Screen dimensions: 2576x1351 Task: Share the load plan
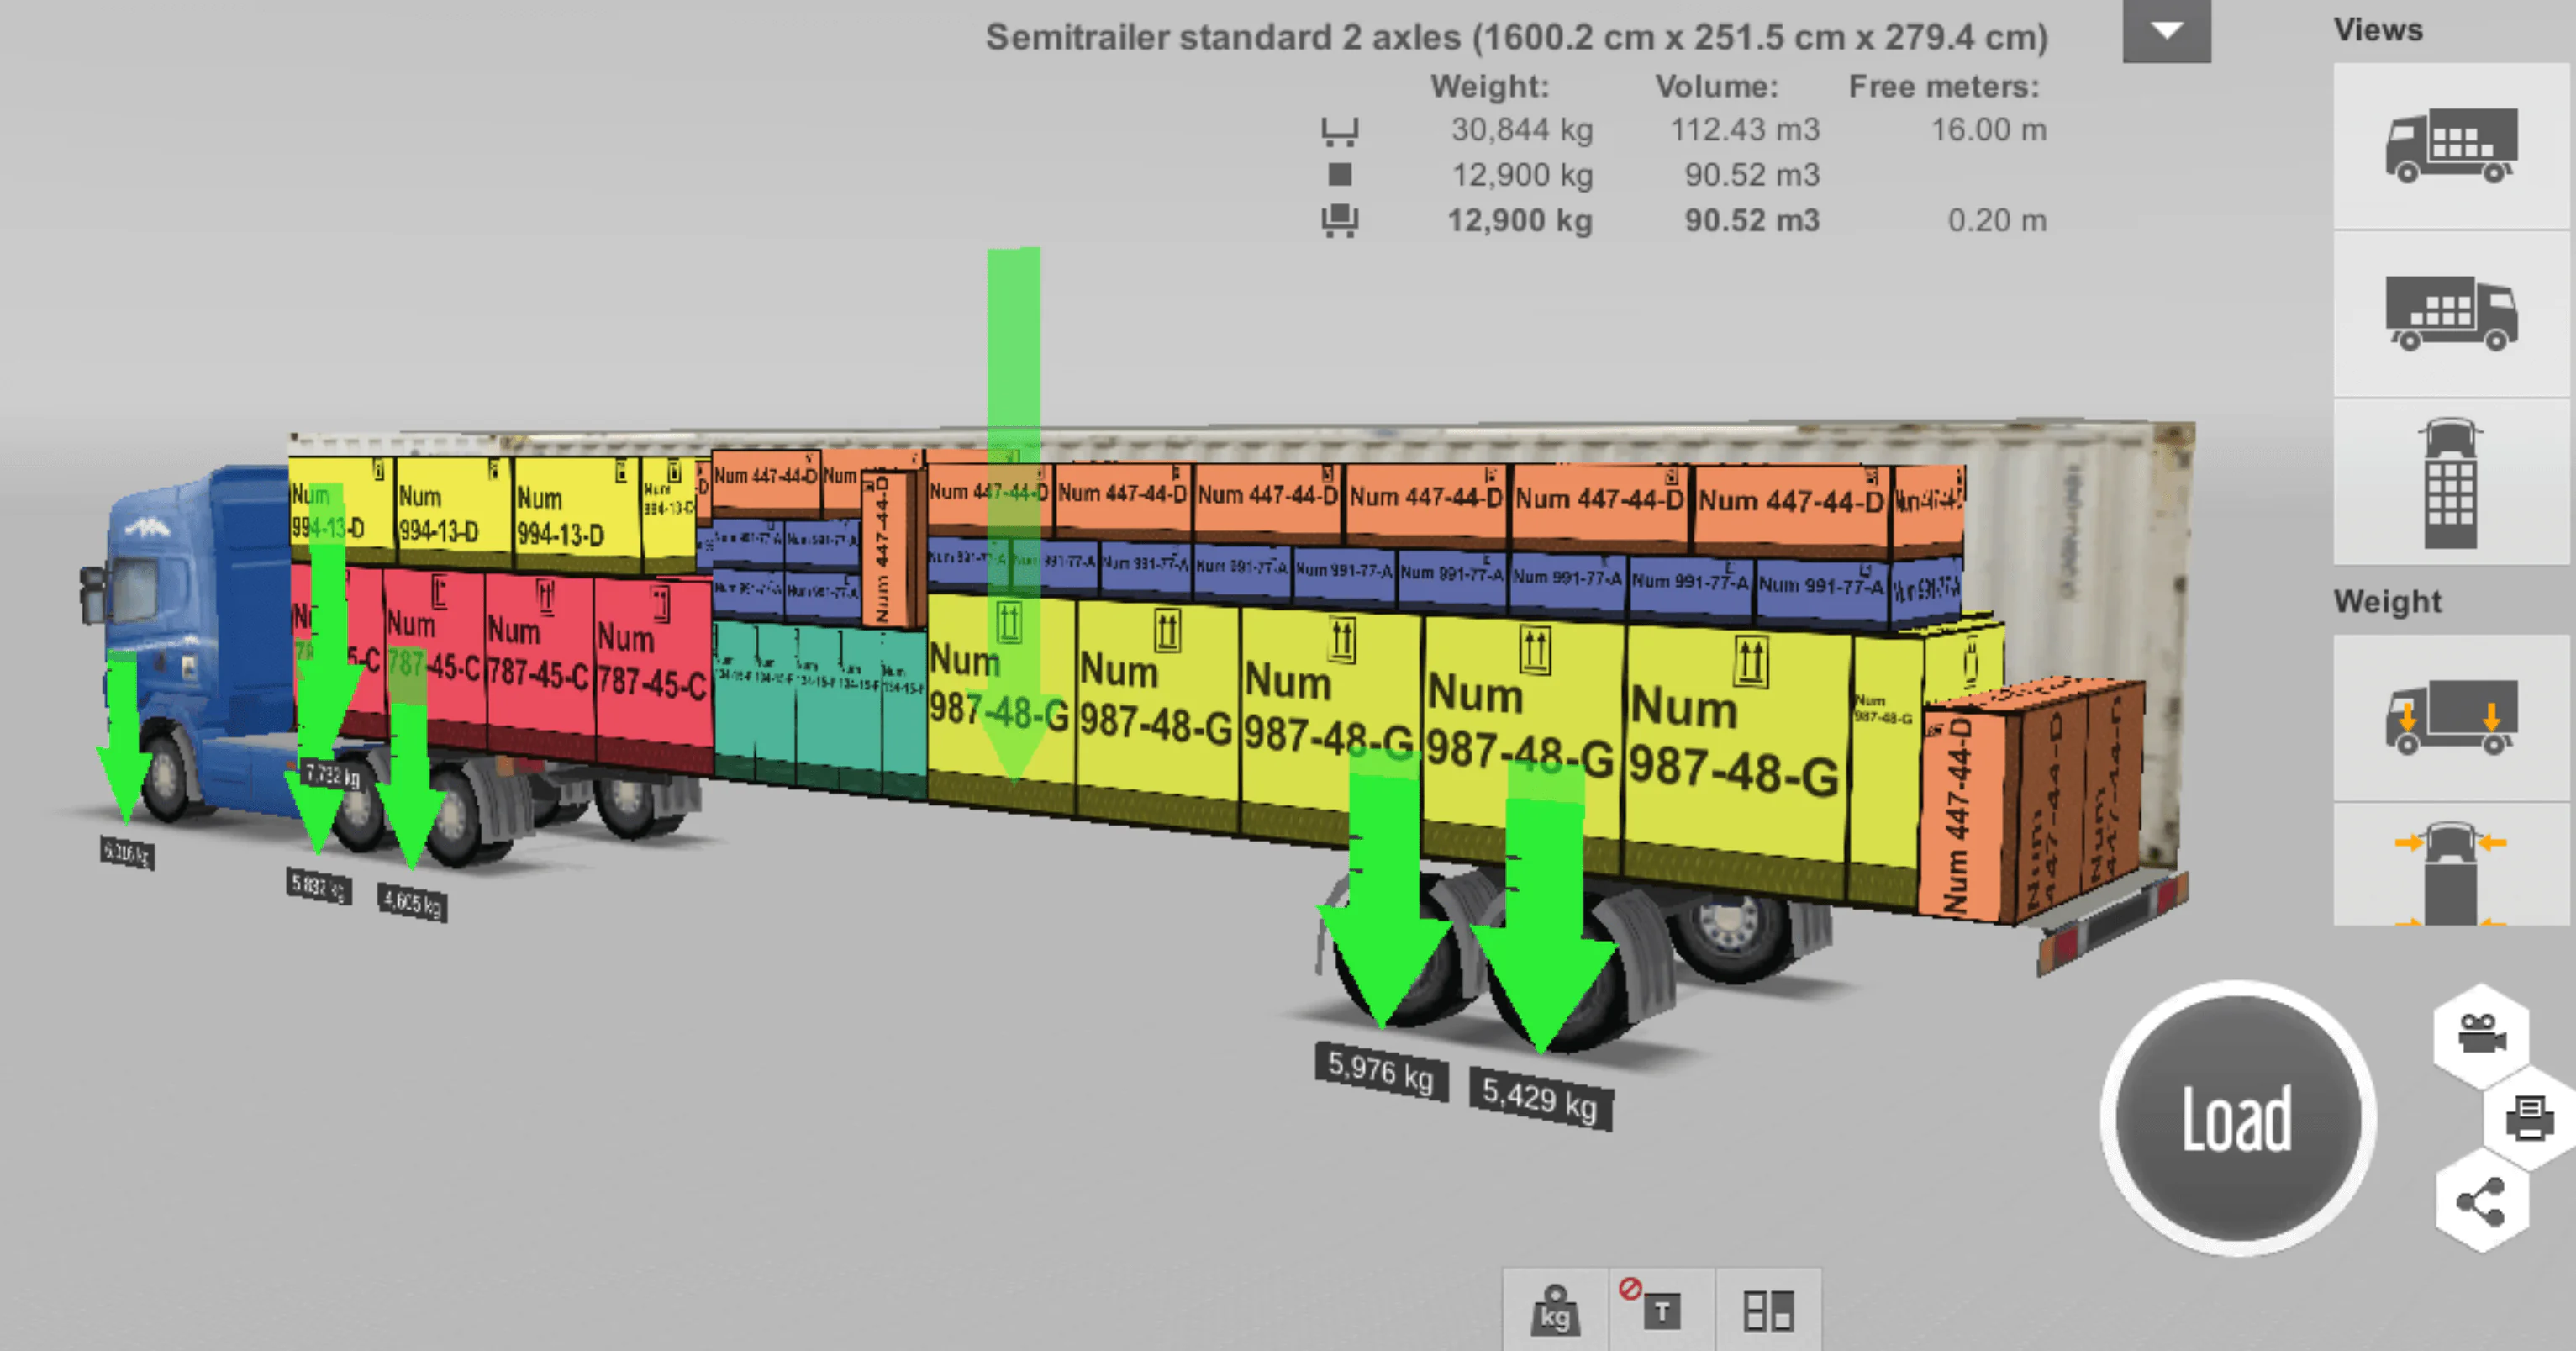click(2482, 1201)
